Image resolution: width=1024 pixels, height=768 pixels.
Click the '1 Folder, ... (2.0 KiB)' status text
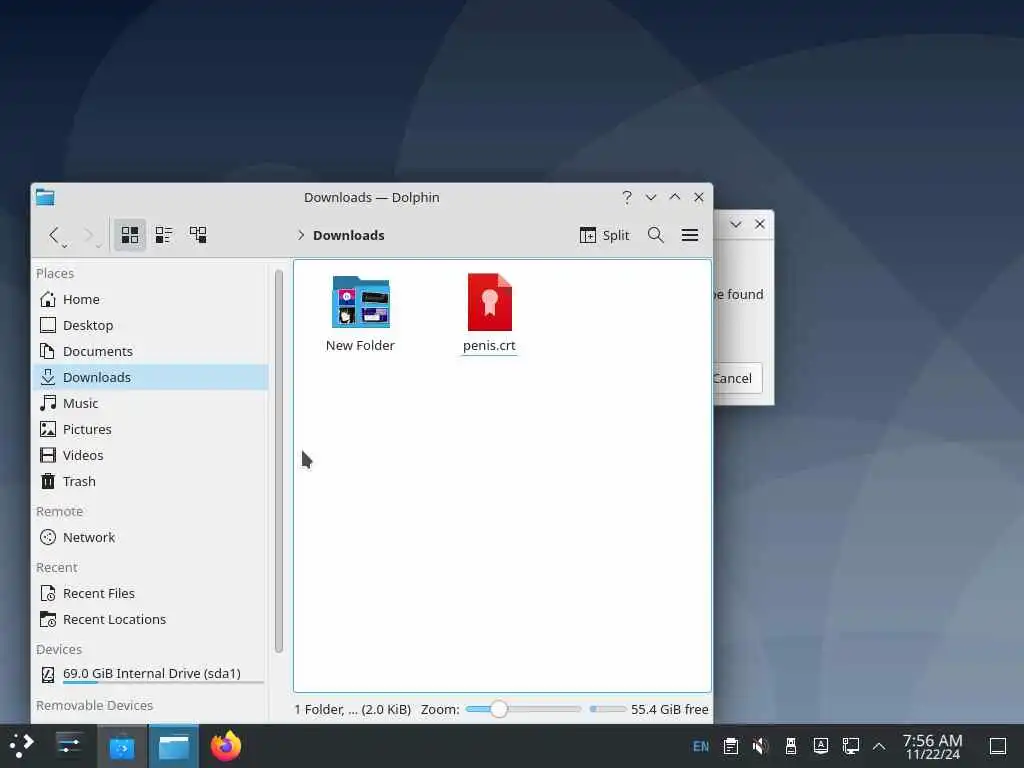click(353, 709)
